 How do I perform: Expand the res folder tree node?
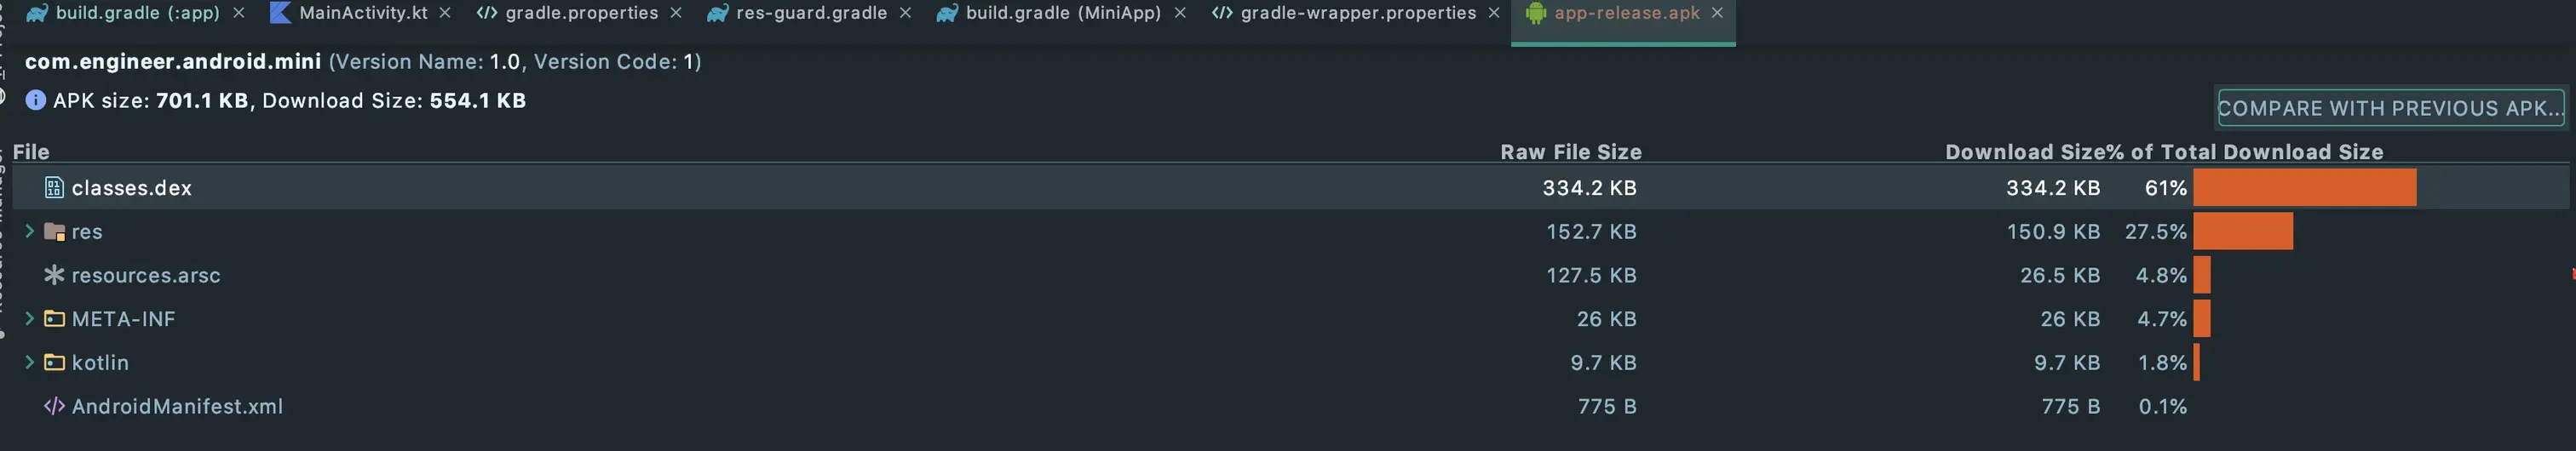pos(29,231)
